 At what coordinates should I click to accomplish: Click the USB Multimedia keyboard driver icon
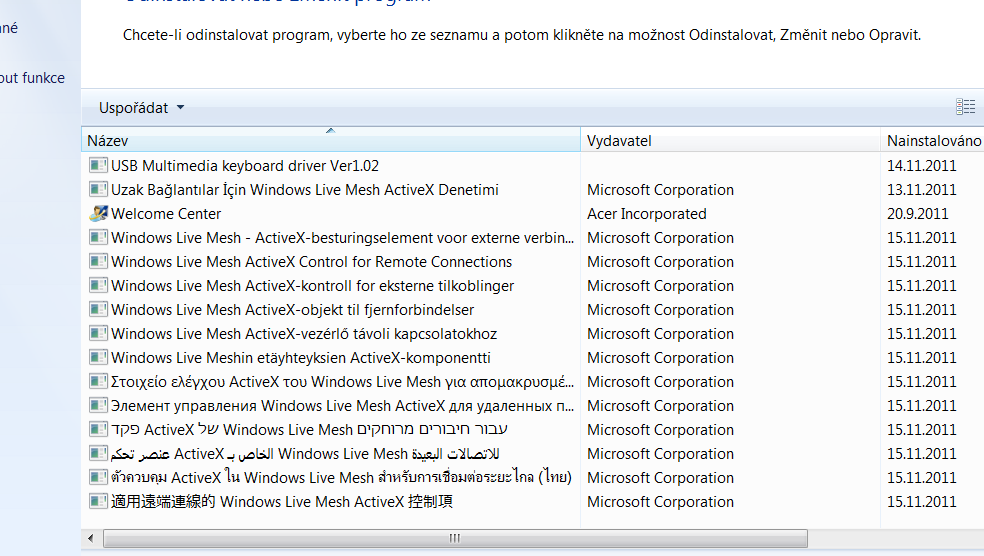coord(98,166)
